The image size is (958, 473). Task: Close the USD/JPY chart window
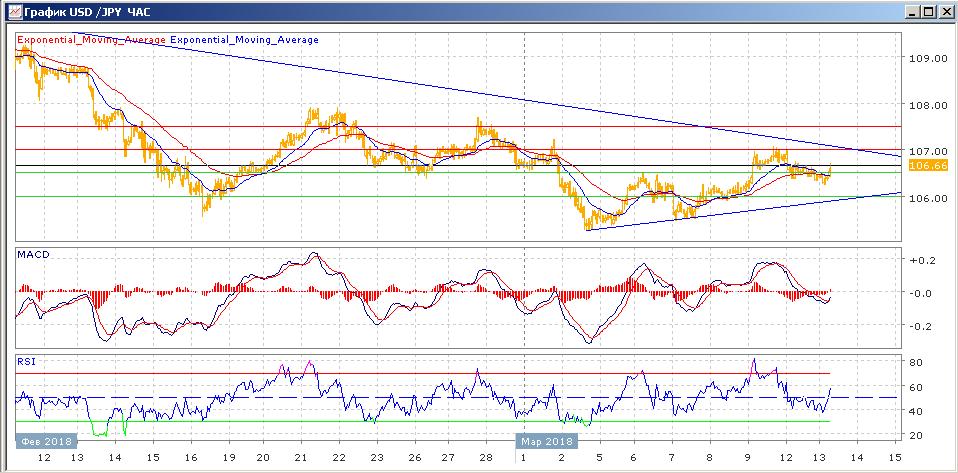coord(943,11)
